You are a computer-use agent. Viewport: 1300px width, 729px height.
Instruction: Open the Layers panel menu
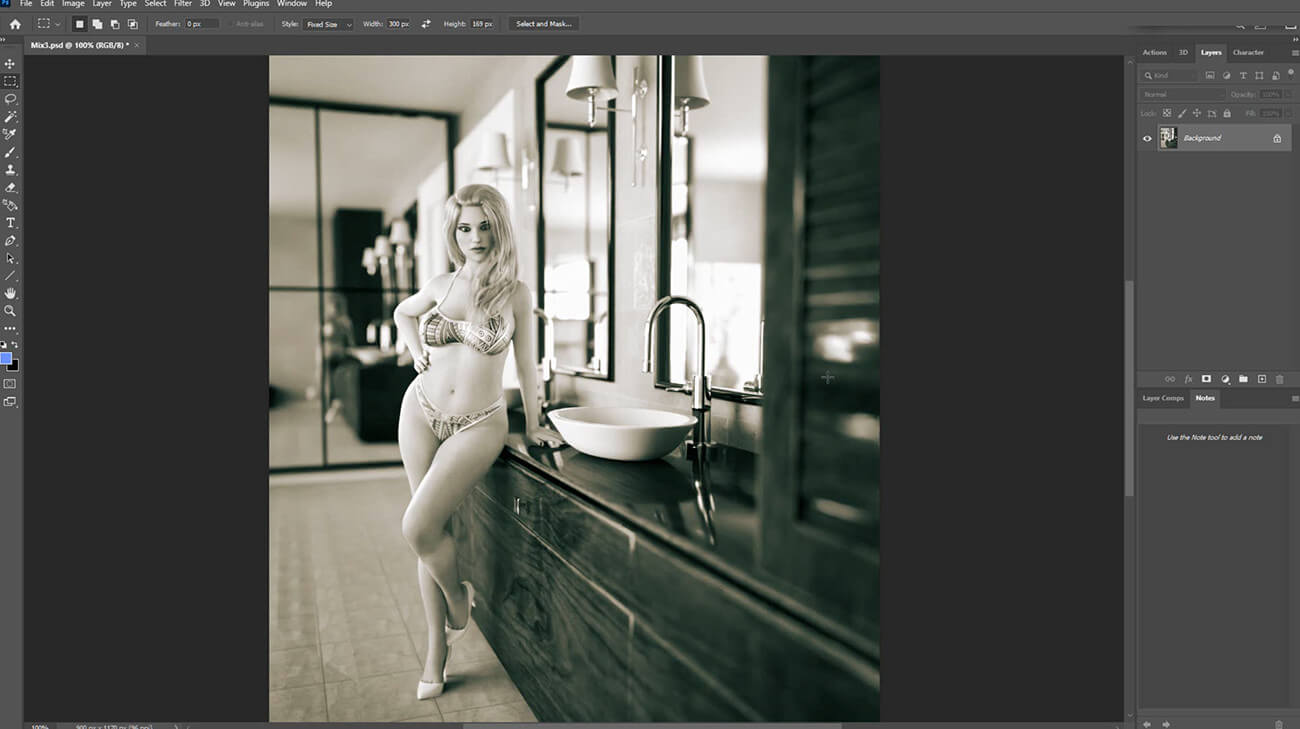(1294, 52)
